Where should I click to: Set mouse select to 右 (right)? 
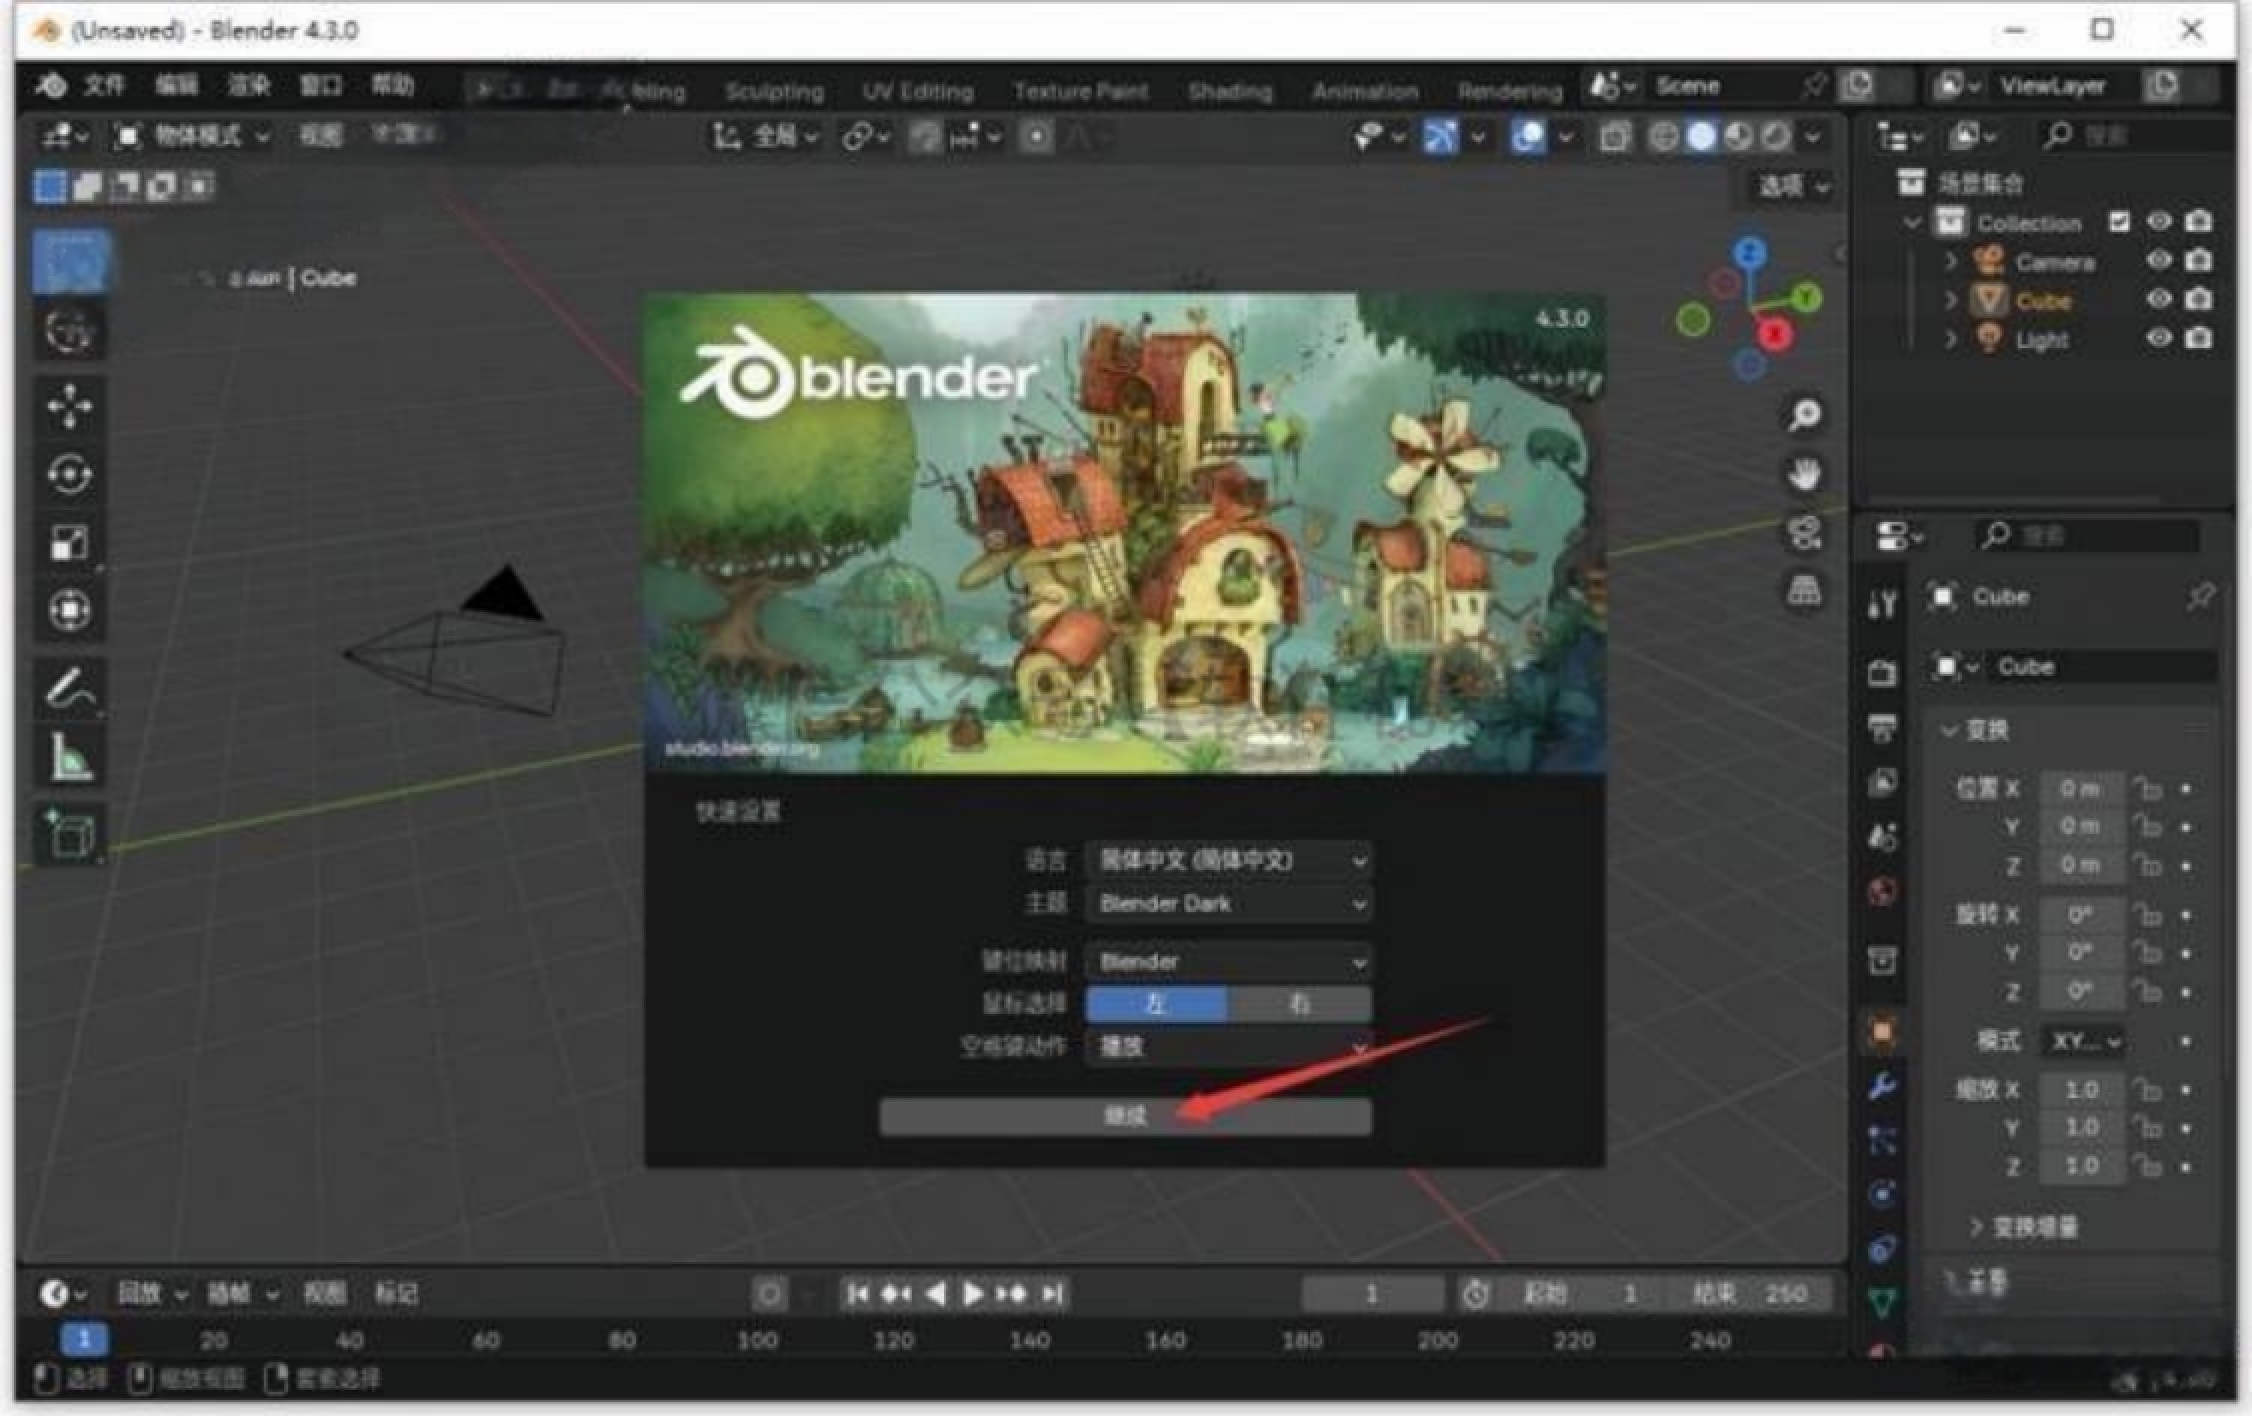(1300, 1003)
